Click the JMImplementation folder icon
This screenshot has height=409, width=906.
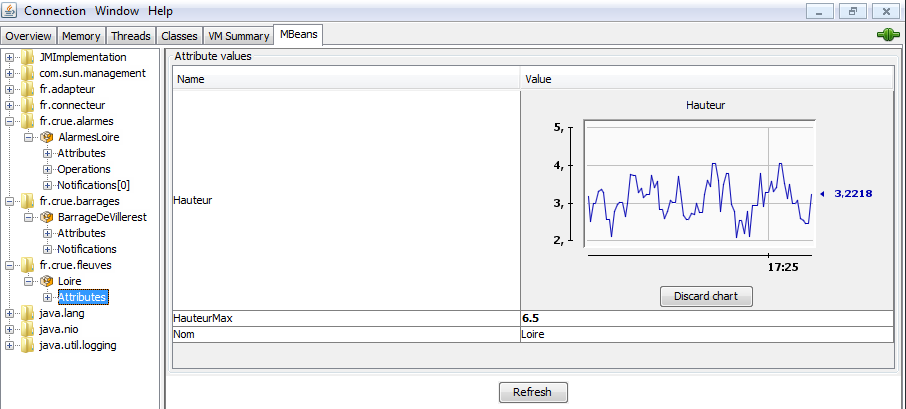(x=27, y=57)
